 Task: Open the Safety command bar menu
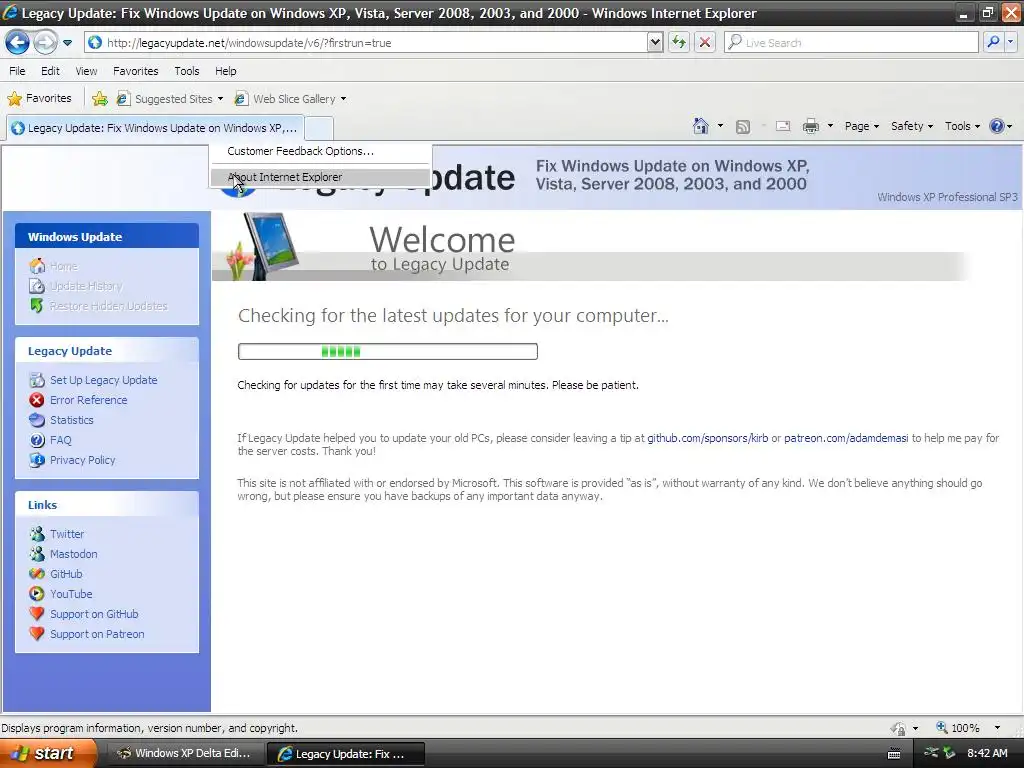click(912, 126)
